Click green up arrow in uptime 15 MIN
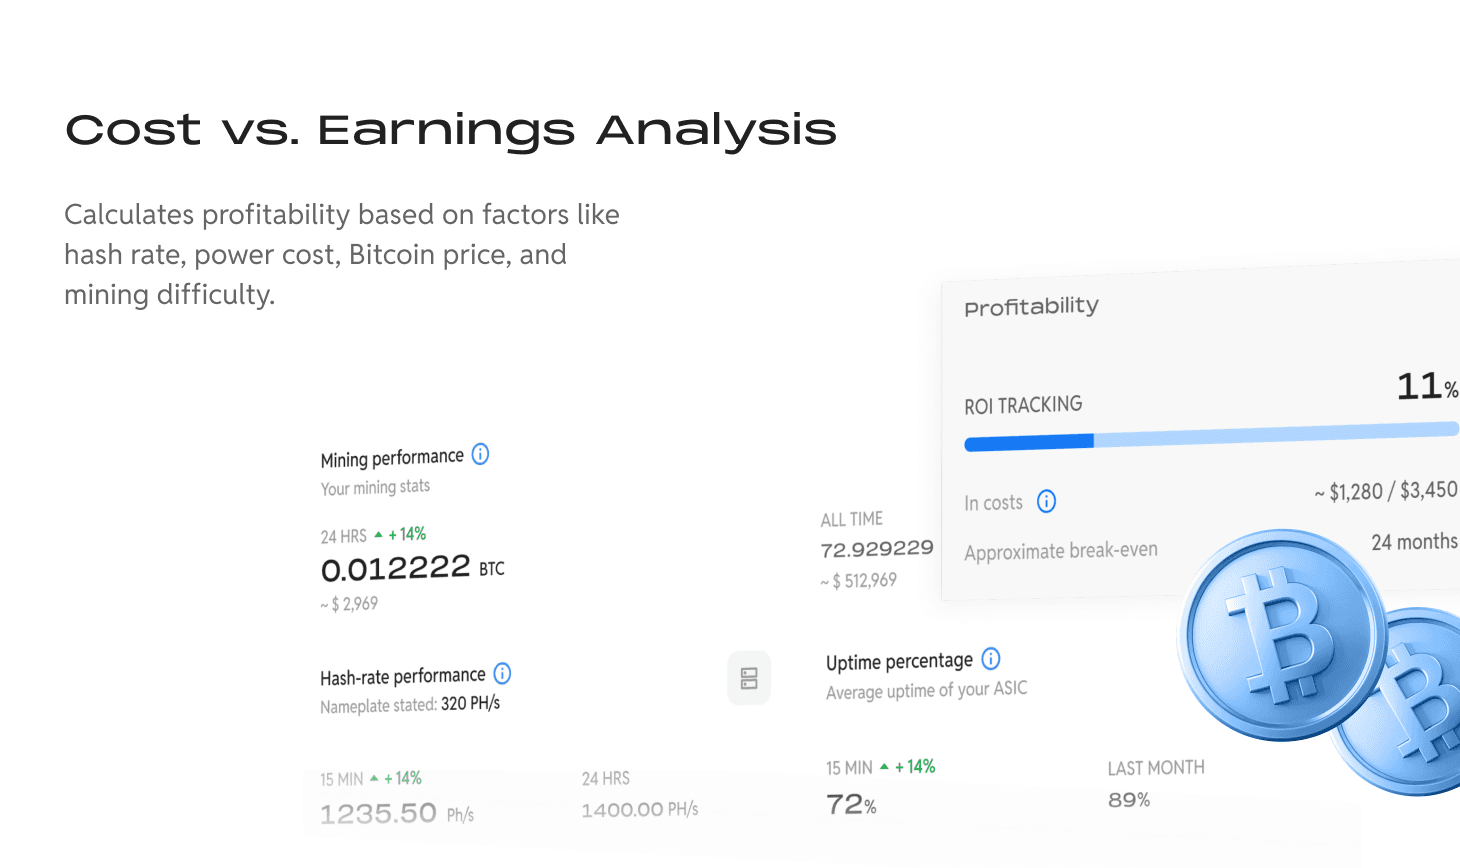 [x=884, y=767]
